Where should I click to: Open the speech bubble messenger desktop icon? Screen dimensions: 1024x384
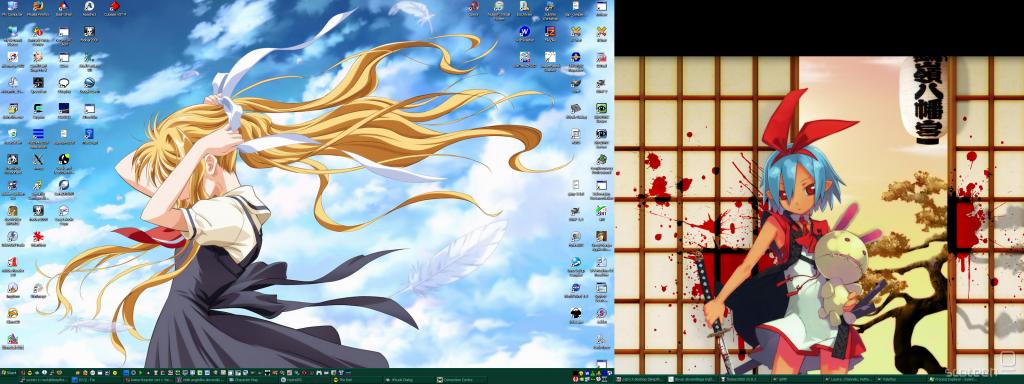[63, 82]
